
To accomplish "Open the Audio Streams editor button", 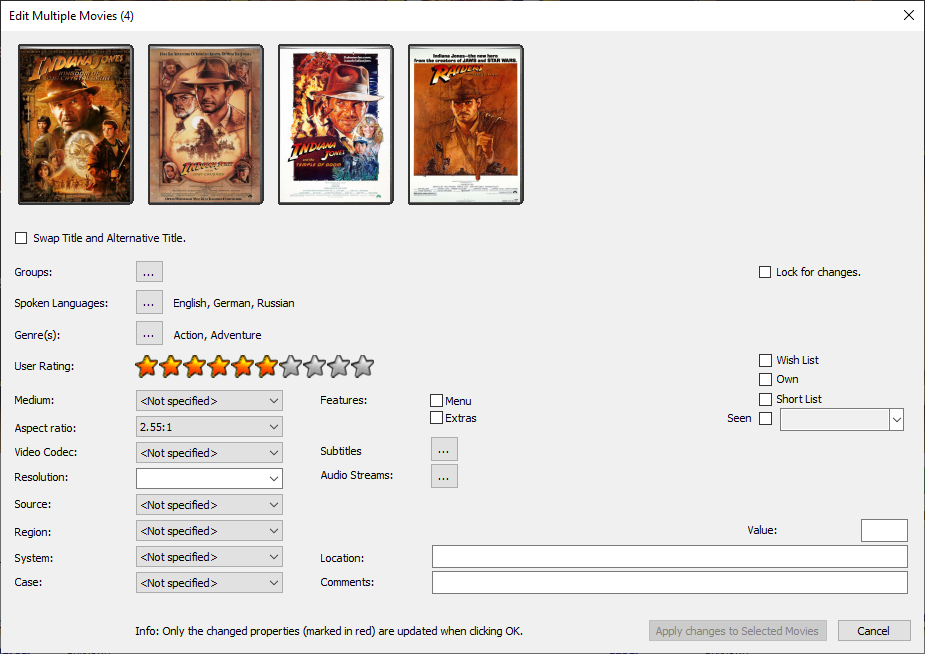I will click(x=444, y=476).
